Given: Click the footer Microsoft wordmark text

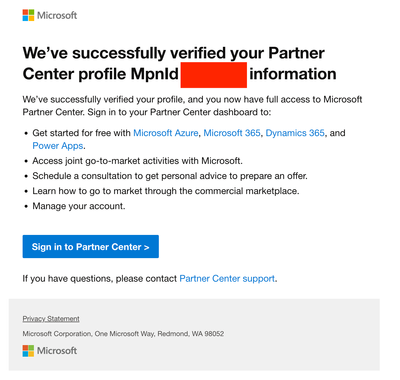Looking at the screenshot, I should [57, 351].
